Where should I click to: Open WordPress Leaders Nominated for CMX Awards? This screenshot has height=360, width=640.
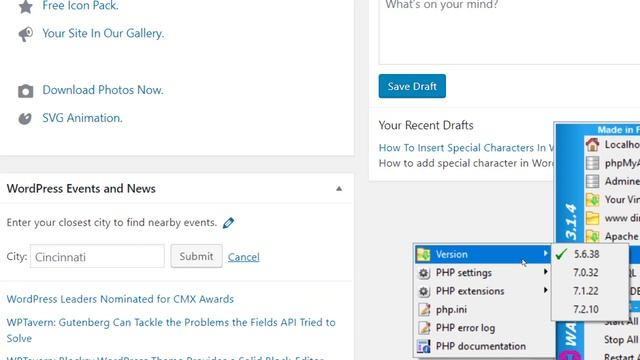tap(120, 299)
